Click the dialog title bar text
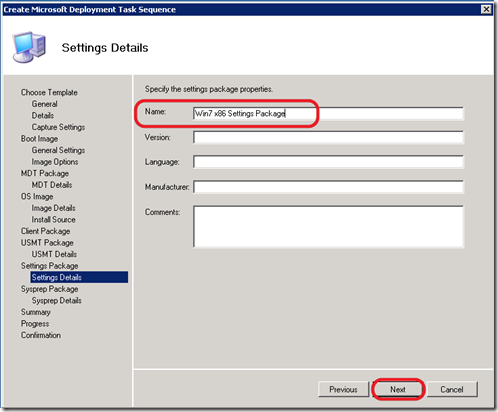This screenshot has height=412, width=498. coord(89,9)
